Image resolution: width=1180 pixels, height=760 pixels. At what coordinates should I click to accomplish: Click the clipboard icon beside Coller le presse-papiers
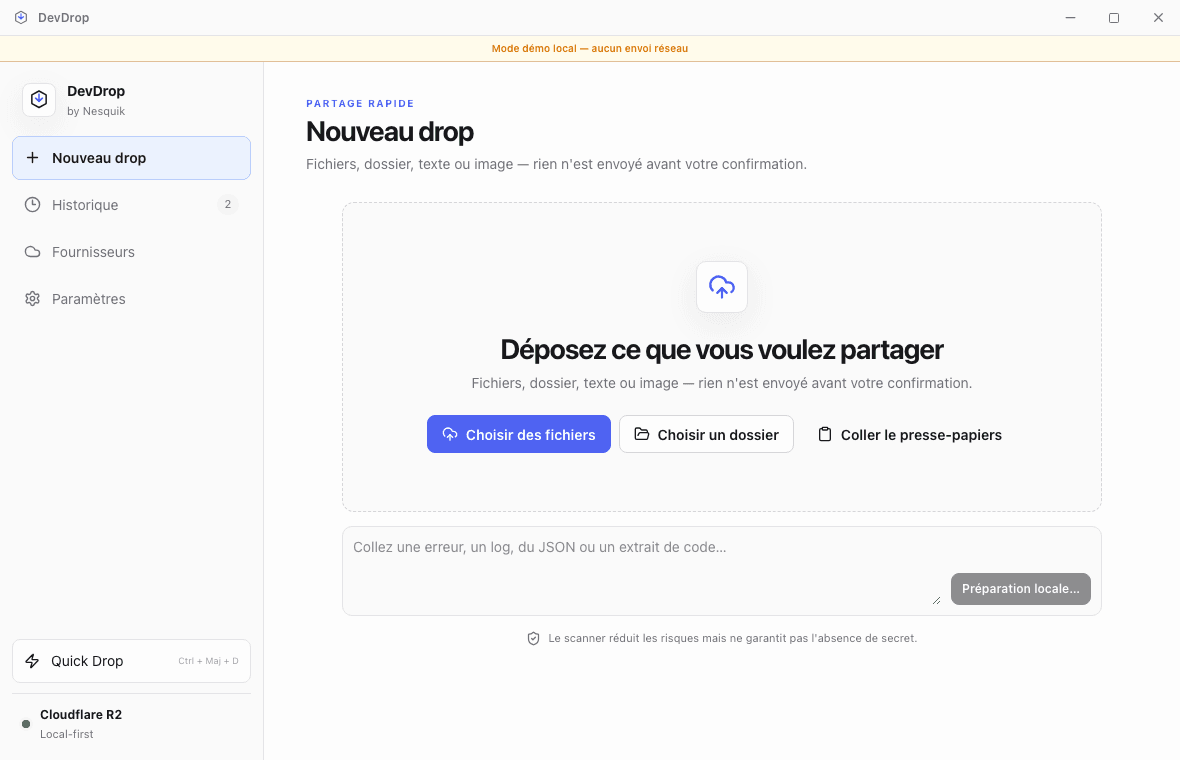click(825, 434)
